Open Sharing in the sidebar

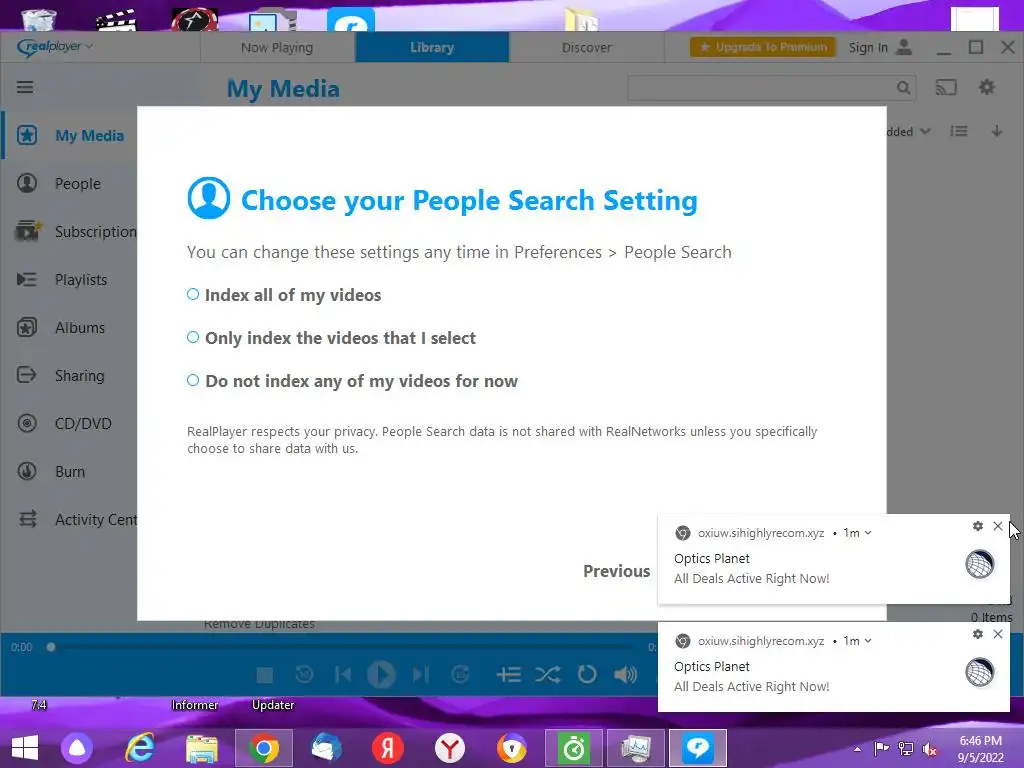(70, 376)
